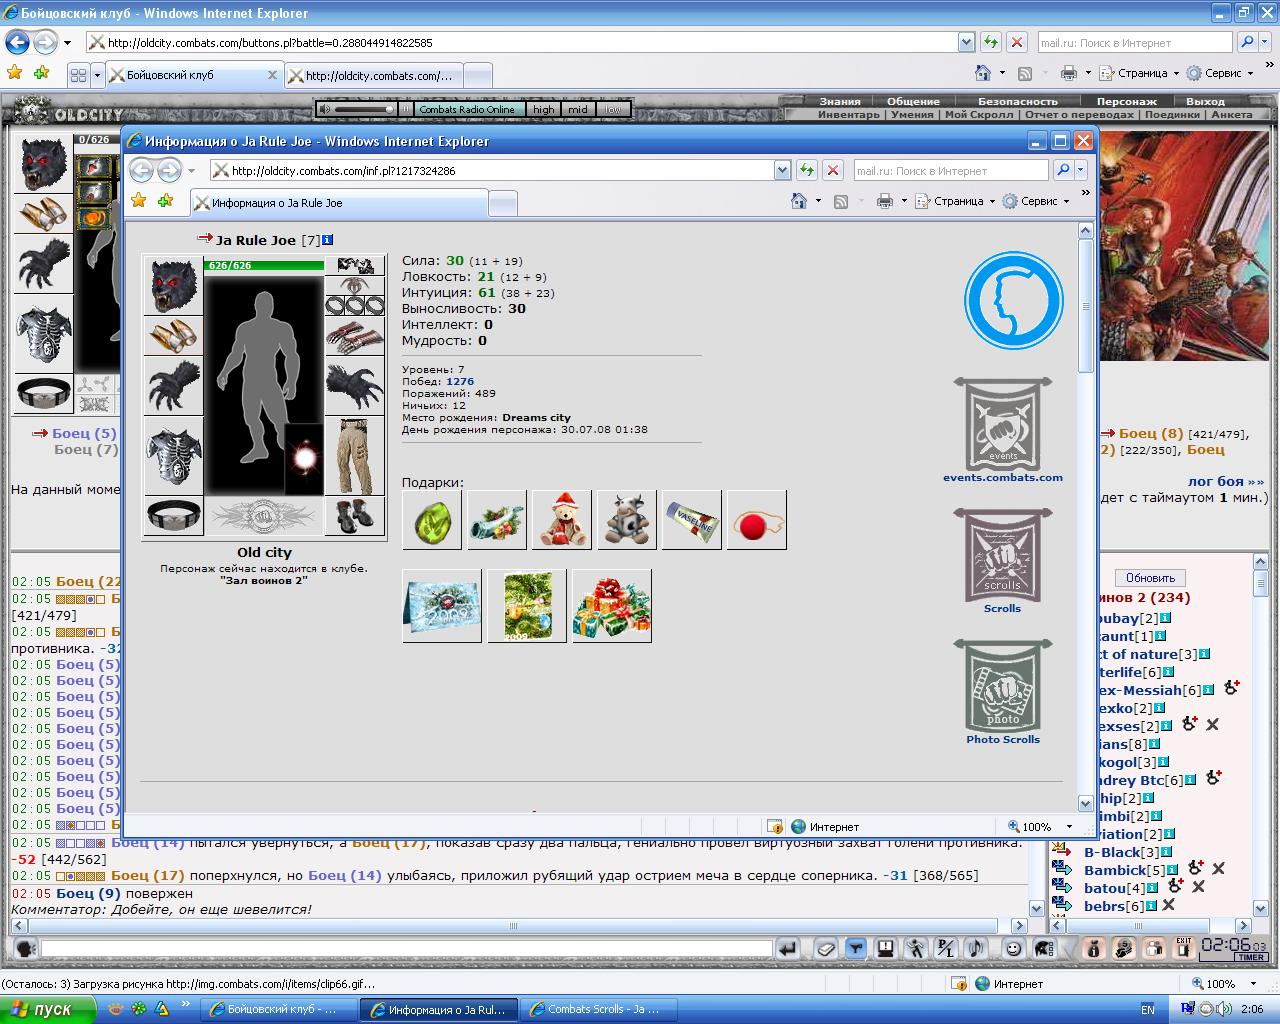This screenshot has height=1024, width=1280.
Task: Click the EN language indicator in the taskbar
Action: 1147,1010
